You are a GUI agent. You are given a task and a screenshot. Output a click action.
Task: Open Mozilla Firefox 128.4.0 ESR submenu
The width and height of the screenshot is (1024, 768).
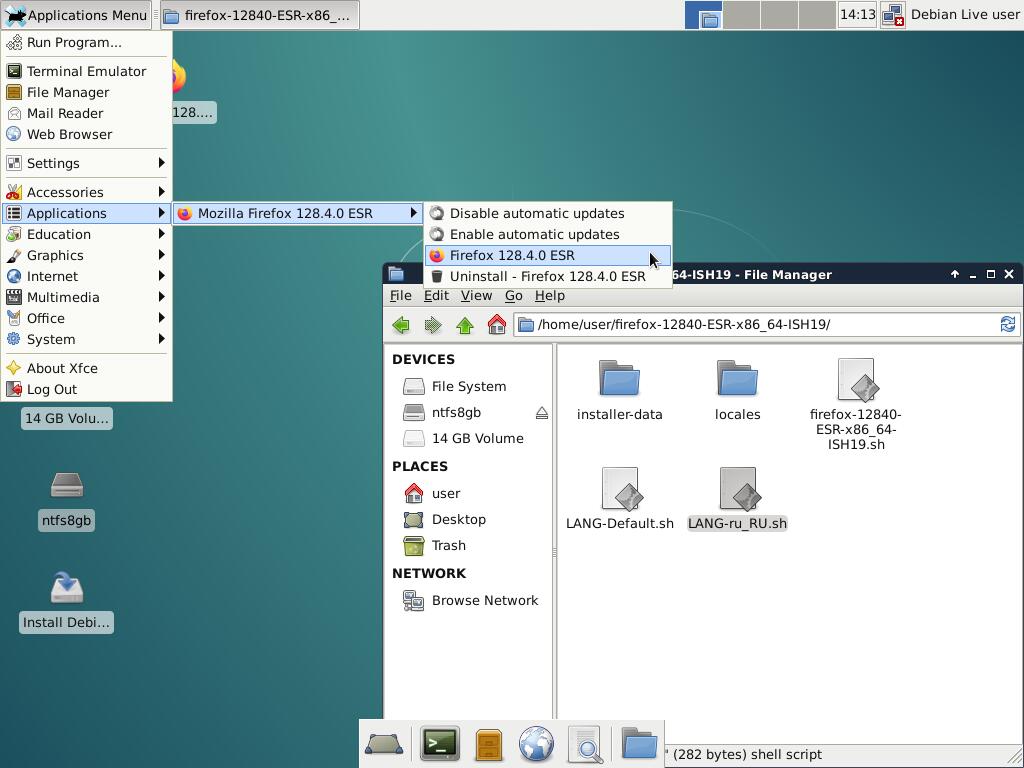click(297, 214)
